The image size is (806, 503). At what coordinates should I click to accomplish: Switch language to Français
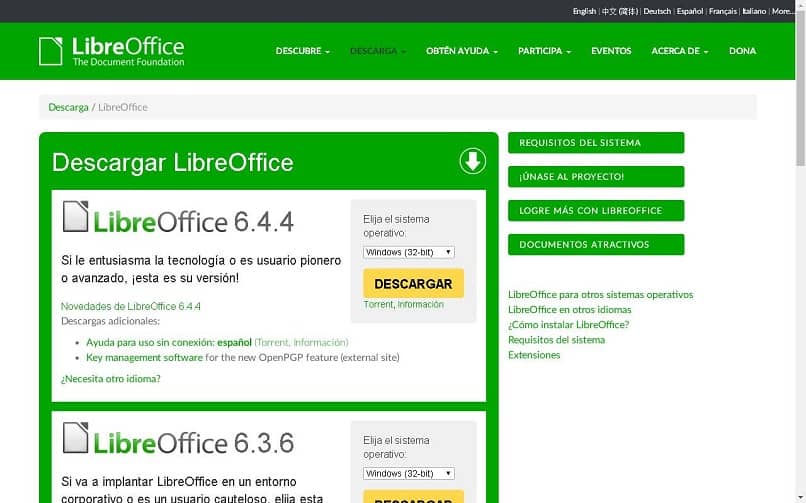pyautogui.click(x=723, y=11)
